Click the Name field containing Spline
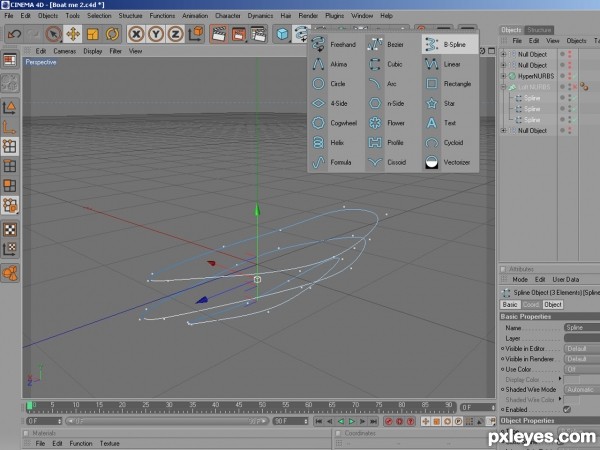Screen dimensions: 600x450 [582, 328]
